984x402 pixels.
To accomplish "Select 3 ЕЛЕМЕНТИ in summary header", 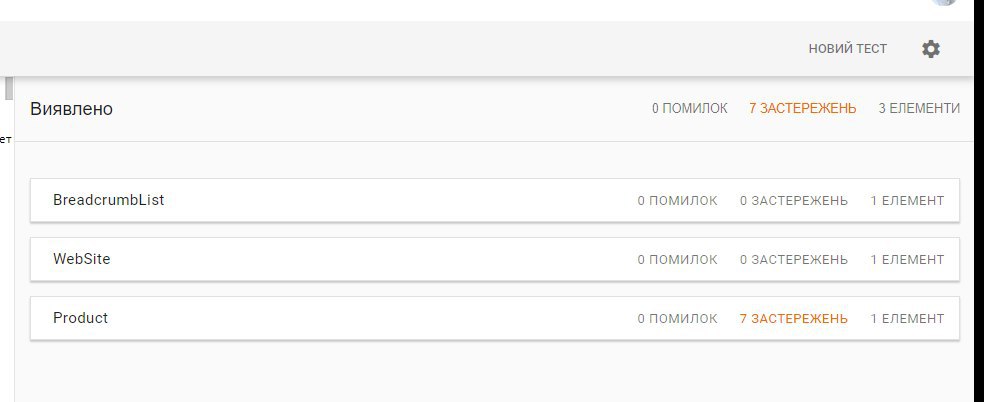I will click(919, 108).
